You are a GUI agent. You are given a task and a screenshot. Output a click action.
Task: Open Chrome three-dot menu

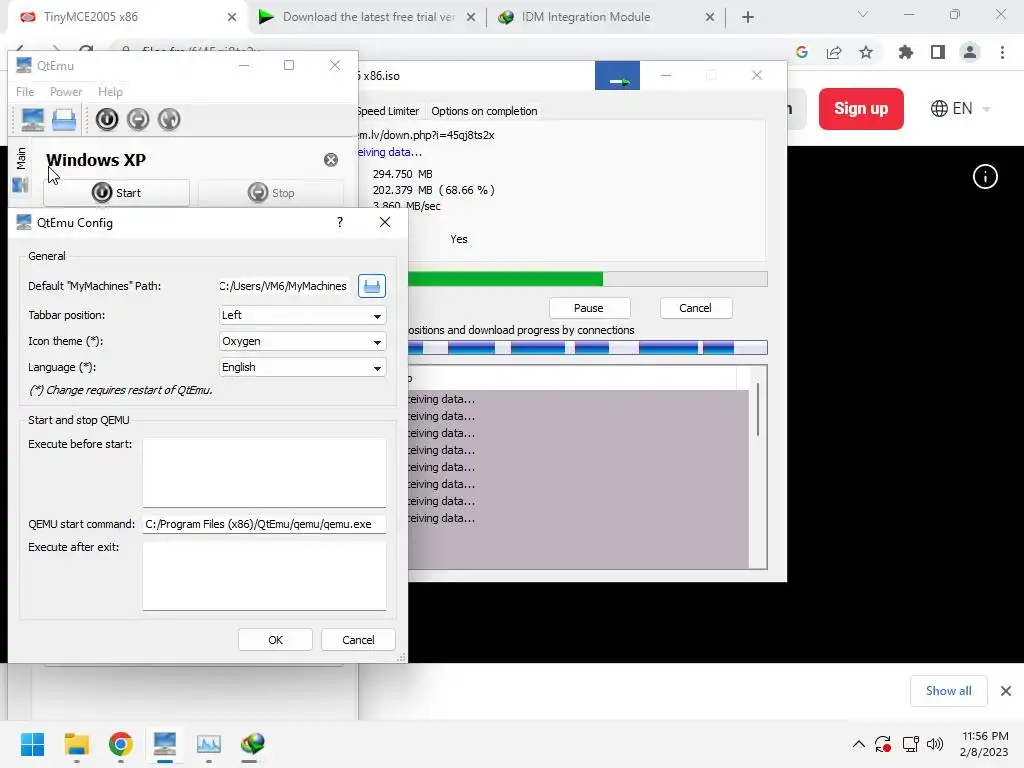pyautogui.click(x=1002, y=52)
